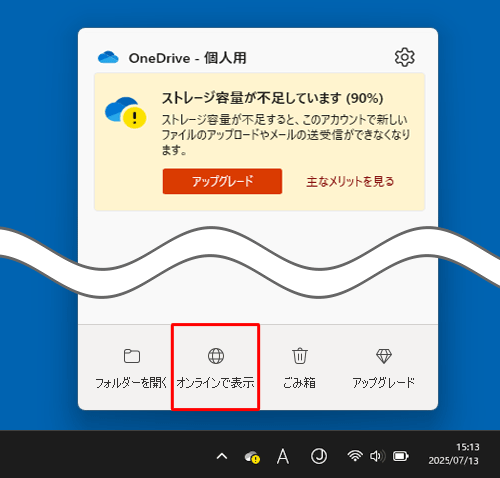This screenshot has width=500, height=478.
Task: Click the ストレージ容量が不足しています (90%) heading
Action: click(x=273, y=98)
